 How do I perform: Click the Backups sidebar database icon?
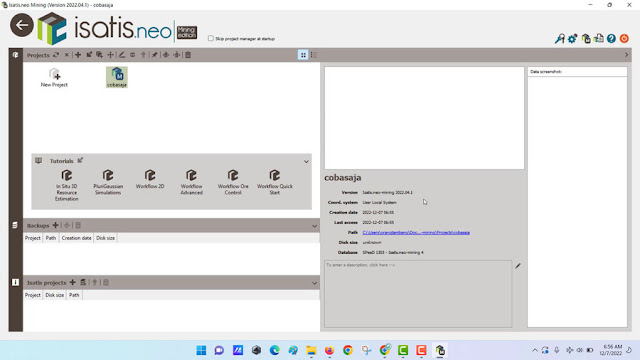pos(15,225)
